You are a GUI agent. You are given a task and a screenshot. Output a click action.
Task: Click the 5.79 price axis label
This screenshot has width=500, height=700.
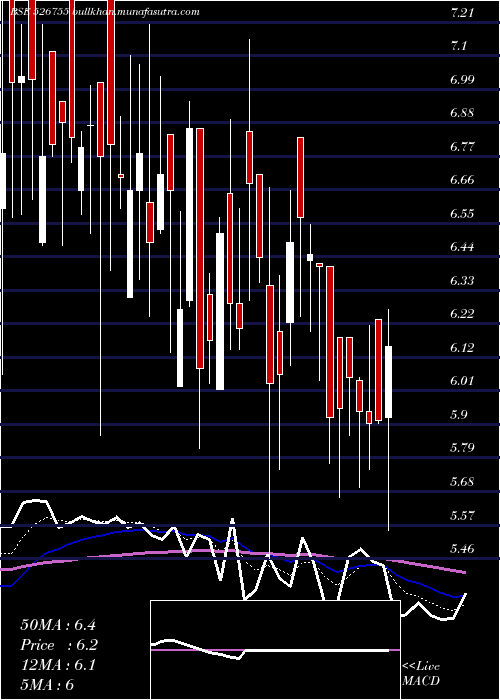462,447
